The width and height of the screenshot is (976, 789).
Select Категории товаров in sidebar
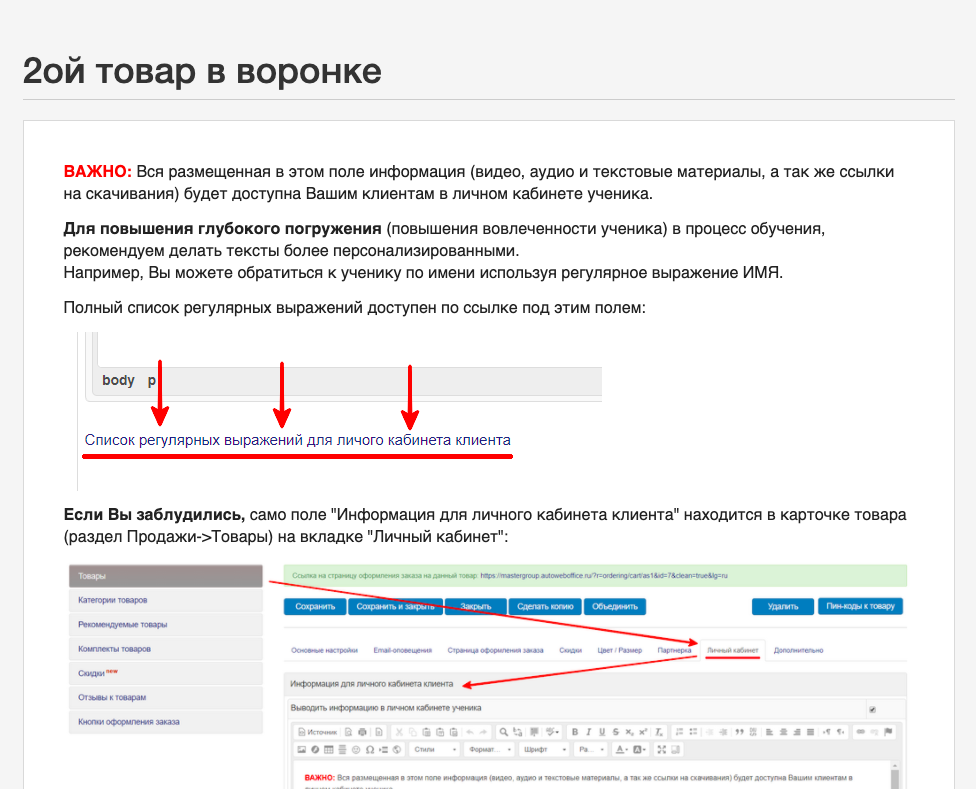[x=113, y=600]
